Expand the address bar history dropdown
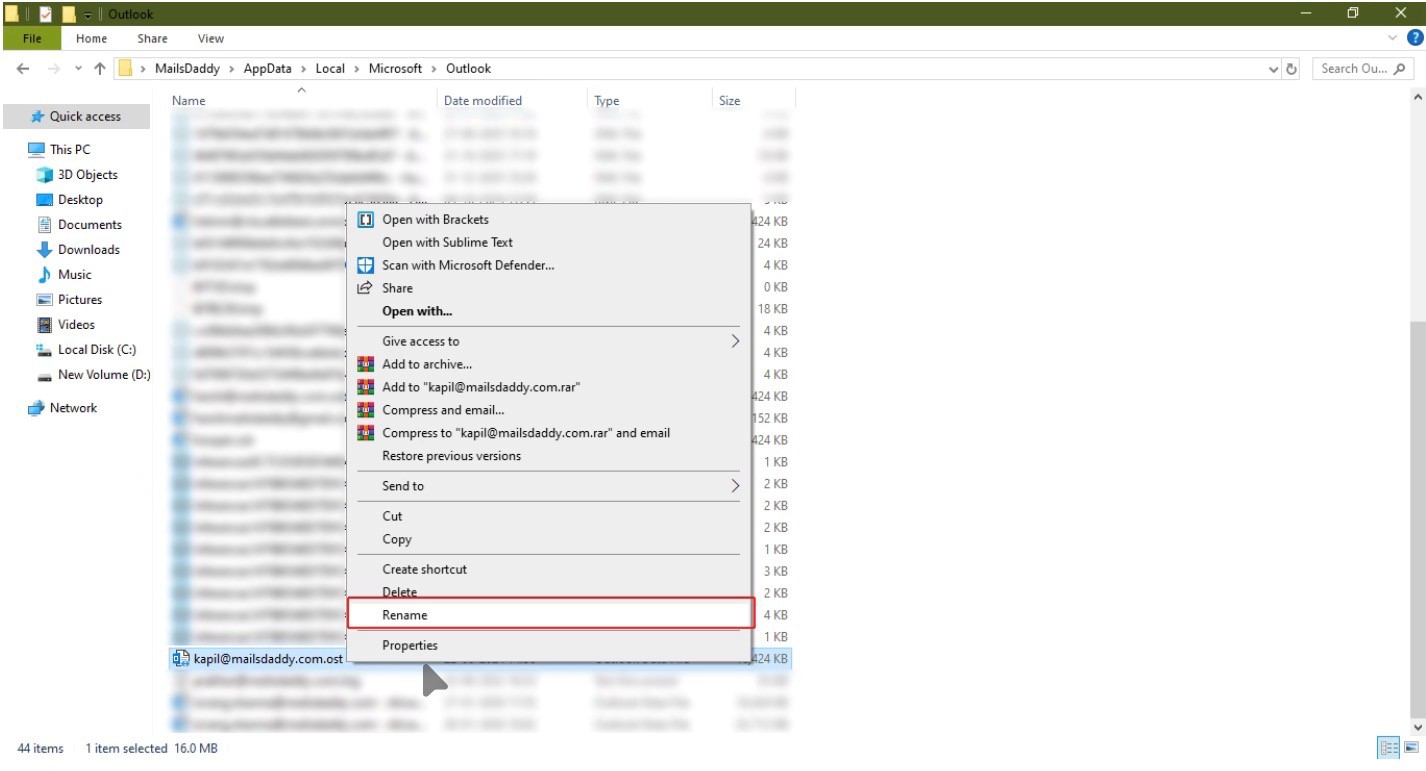The image size is (1426, 771). coord(1273,69)
